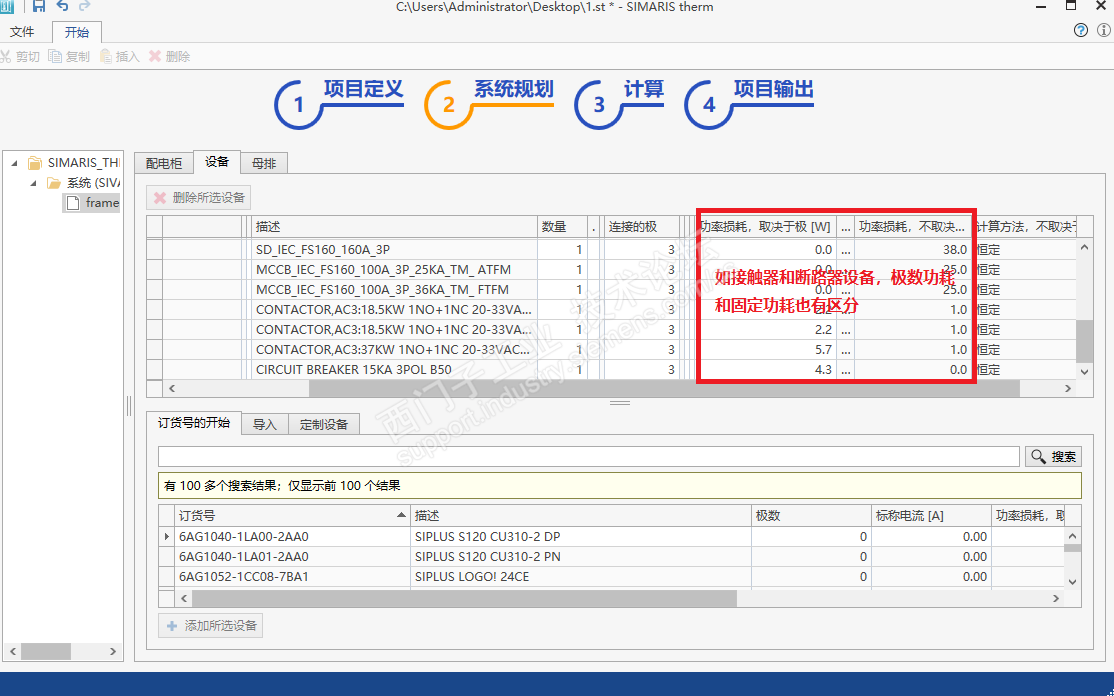Viewport: 1114px width, 696px height.
Task: Click the Copy (复制) toolbar item
Action: pyautogui.click(x=69, y=57)
